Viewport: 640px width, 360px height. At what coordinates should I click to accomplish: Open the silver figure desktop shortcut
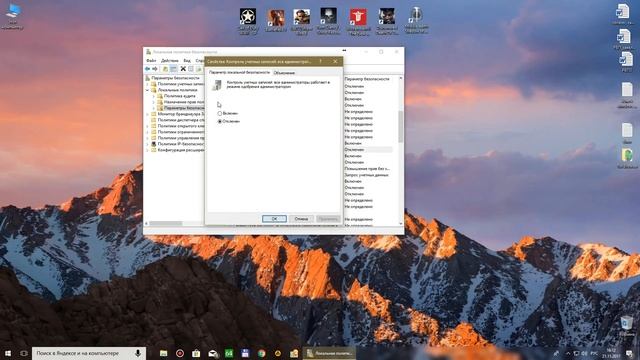416,16
